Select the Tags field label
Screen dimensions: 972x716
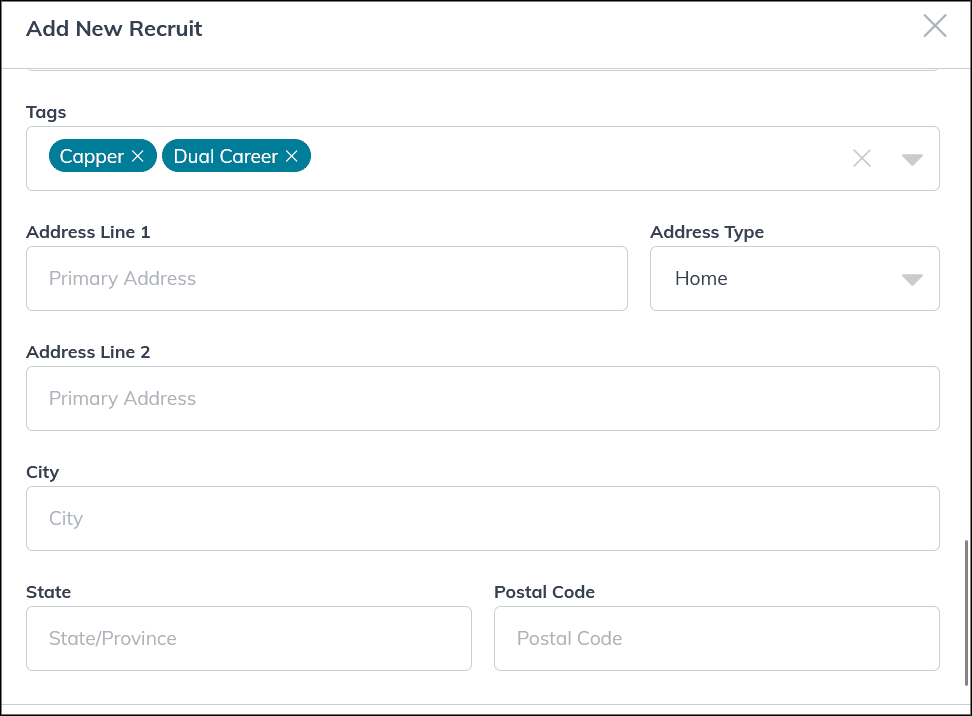(46, 112)
